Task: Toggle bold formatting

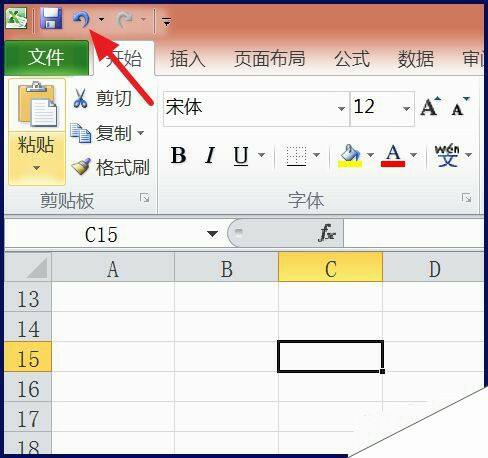Action: (179, 155)
